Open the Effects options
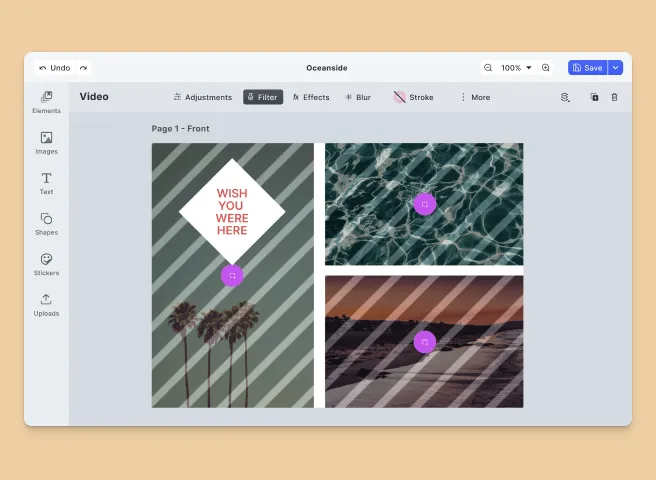This screenshot has height=480, width=656. 311,97
